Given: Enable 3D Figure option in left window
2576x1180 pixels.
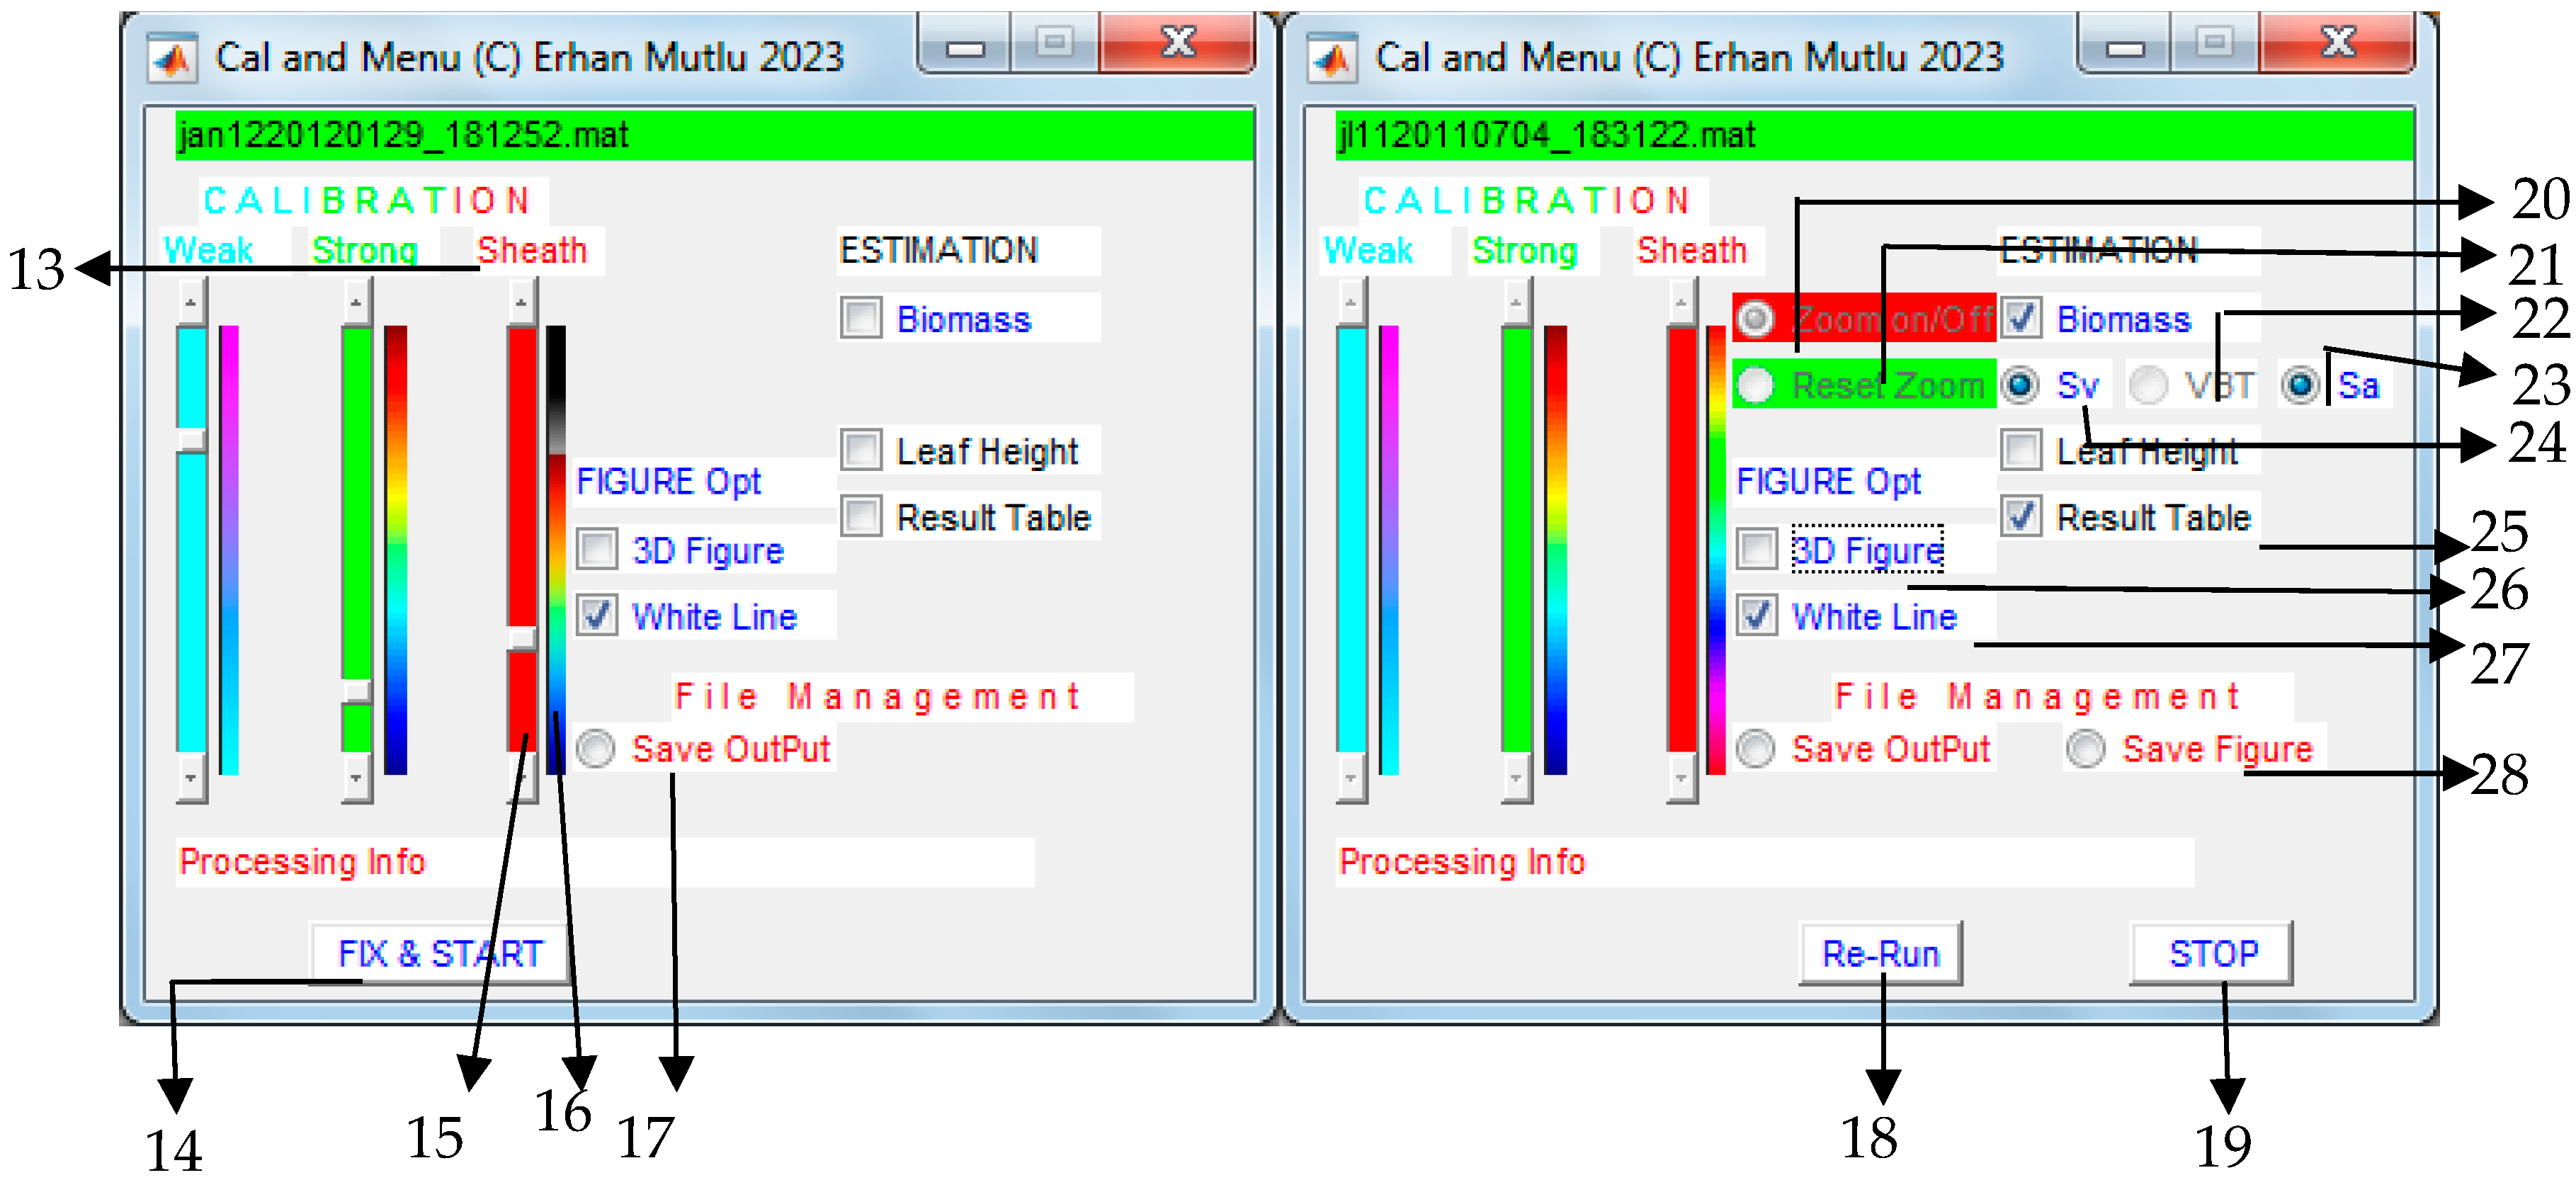Looking at the screenshot, I should click(x=597, y=549).
